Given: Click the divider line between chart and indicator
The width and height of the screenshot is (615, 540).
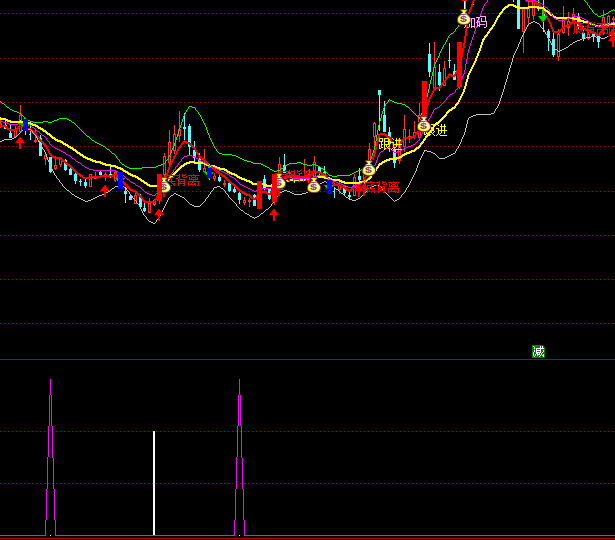Looking at the screenshot, I should (x=300, y=359).
